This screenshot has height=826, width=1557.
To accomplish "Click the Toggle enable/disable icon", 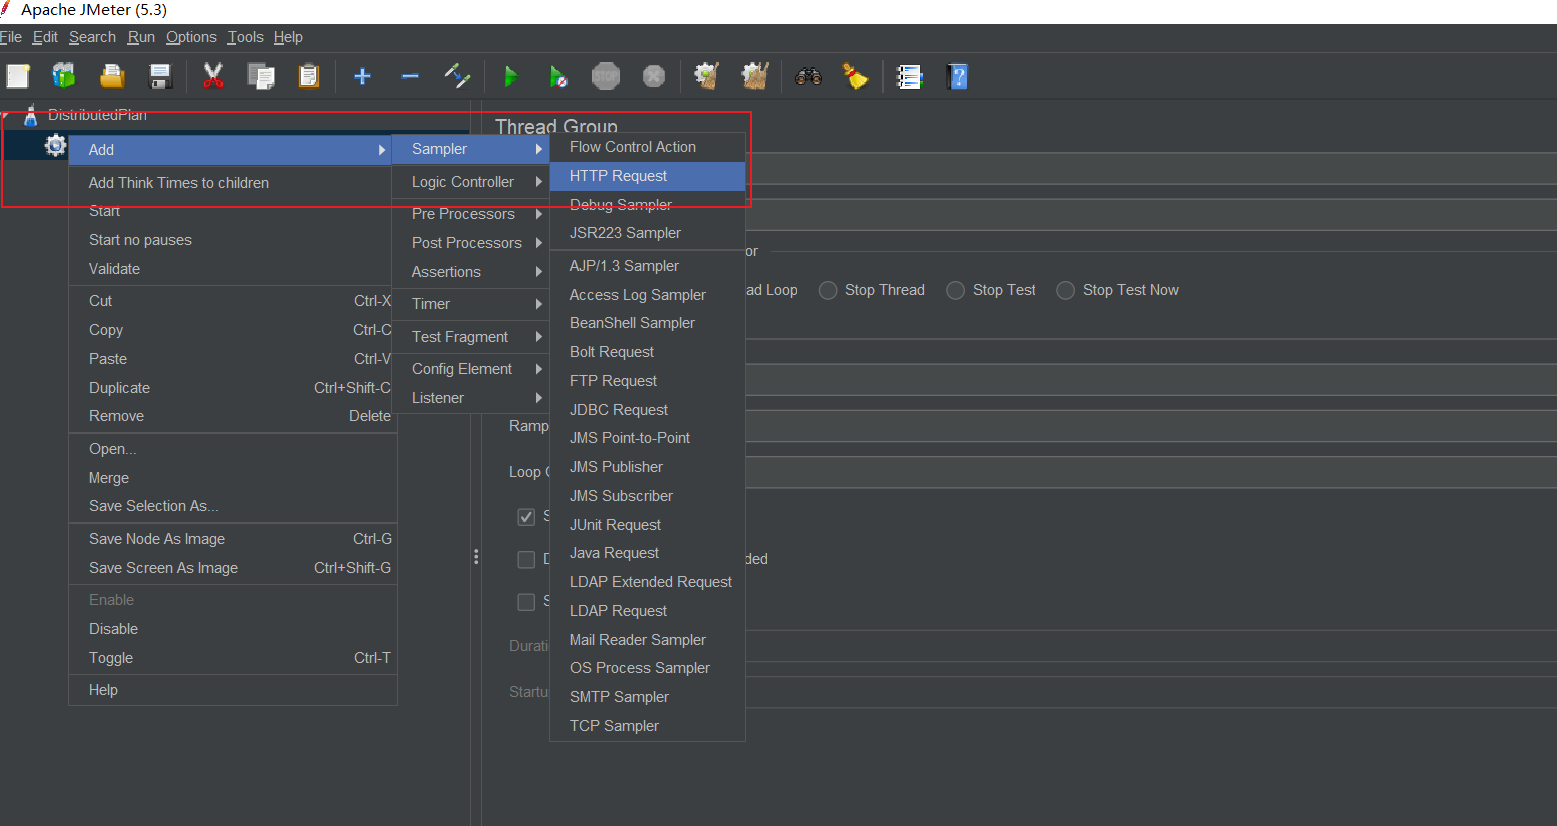I will (457, 76).
